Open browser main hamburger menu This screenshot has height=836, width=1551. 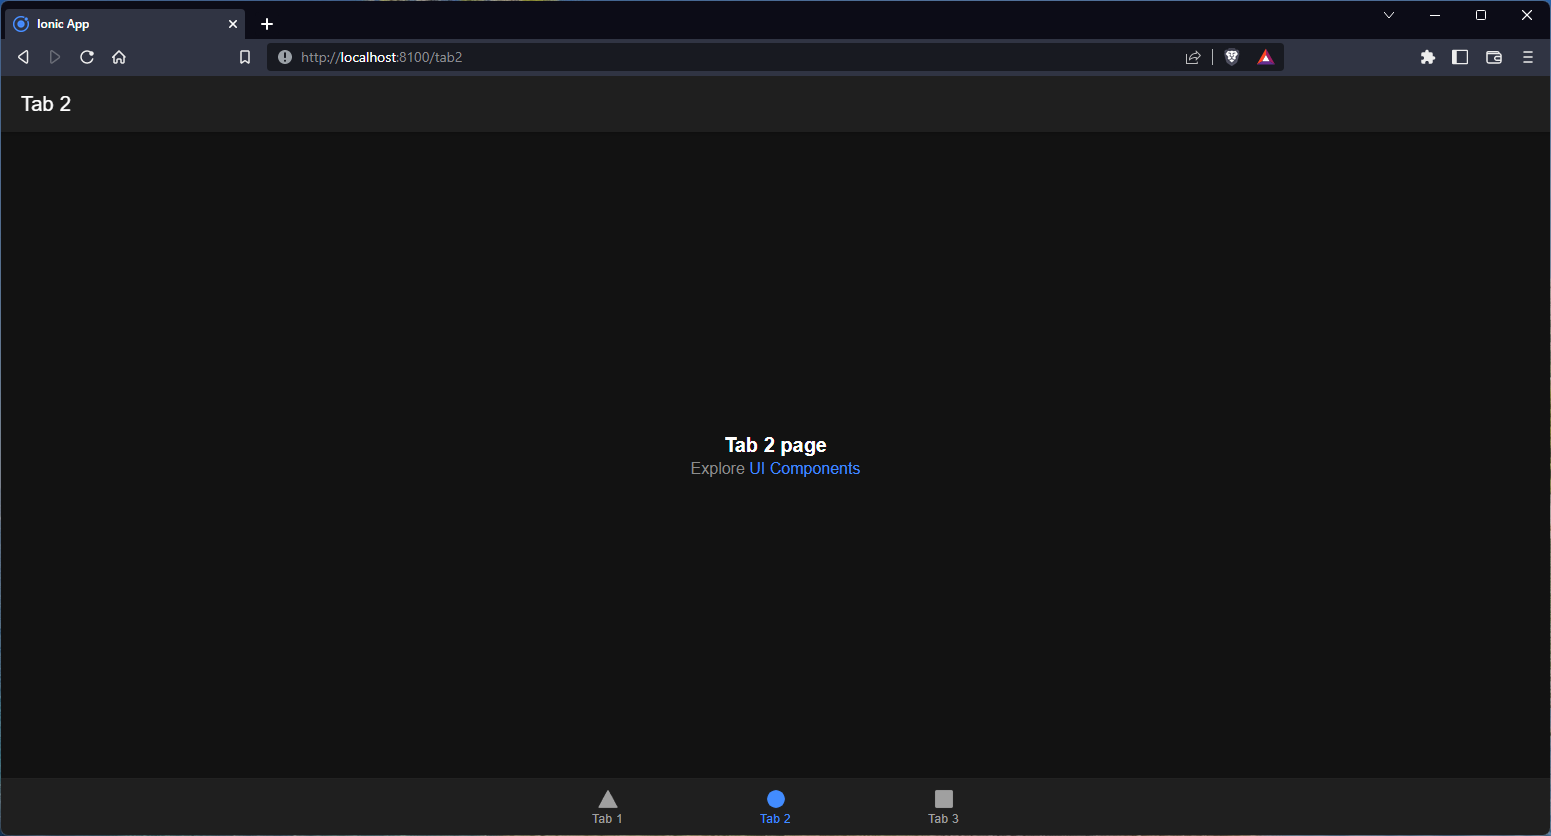1528,57
